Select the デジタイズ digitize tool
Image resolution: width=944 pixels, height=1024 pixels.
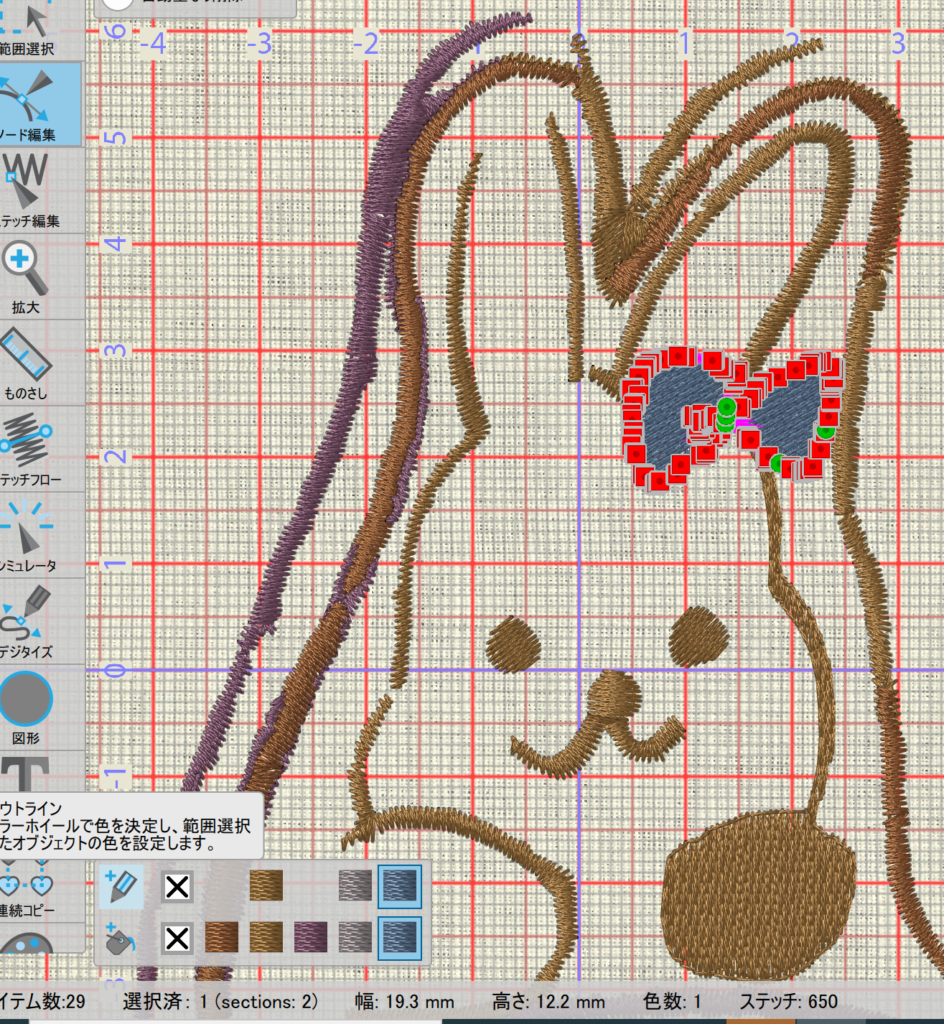(28, 618)
